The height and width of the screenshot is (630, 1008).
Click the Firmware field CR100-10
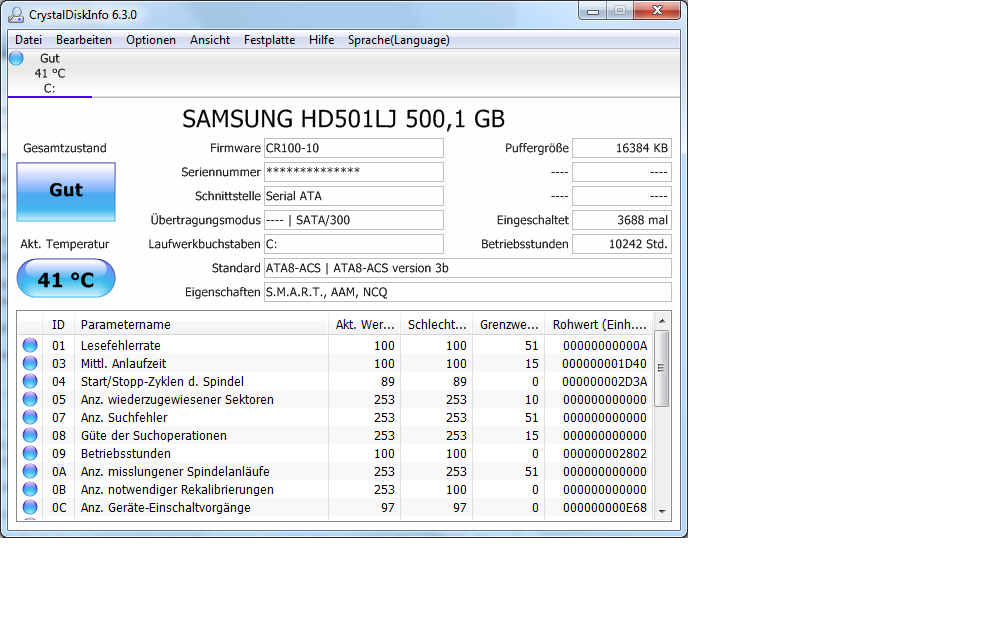(x=354, y=148)
